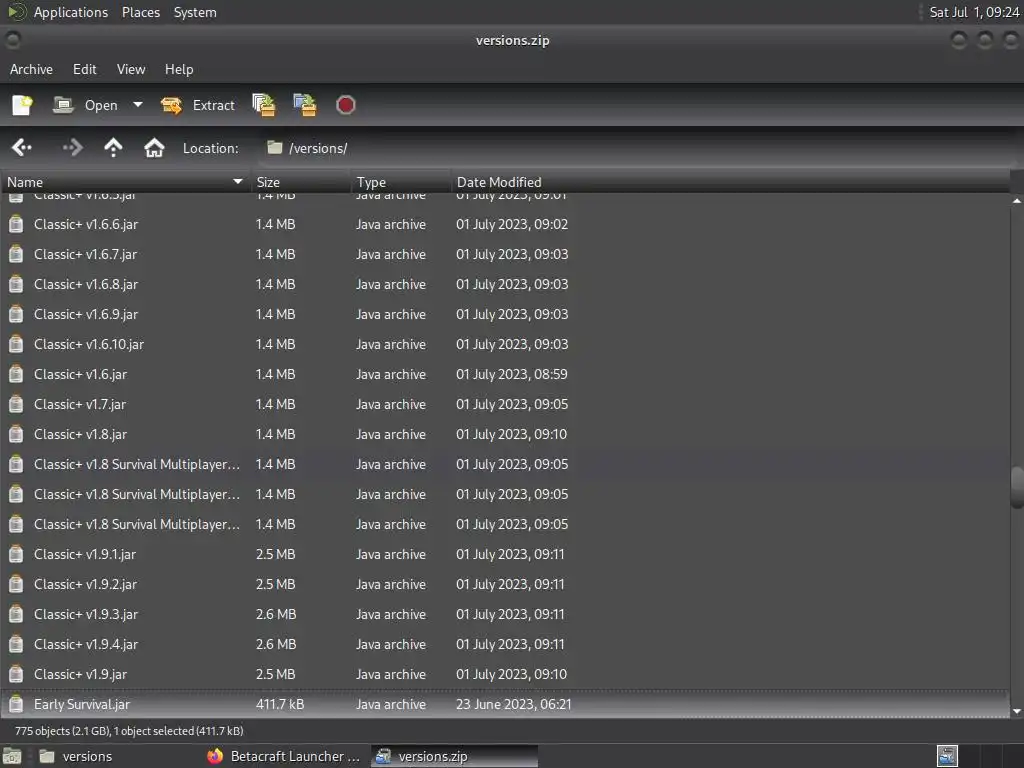Click the 2.6 MB size of Classic+ v1.9.3.jar
The width and height of the screenshot is (1024, 768).
tap(276, 615)
